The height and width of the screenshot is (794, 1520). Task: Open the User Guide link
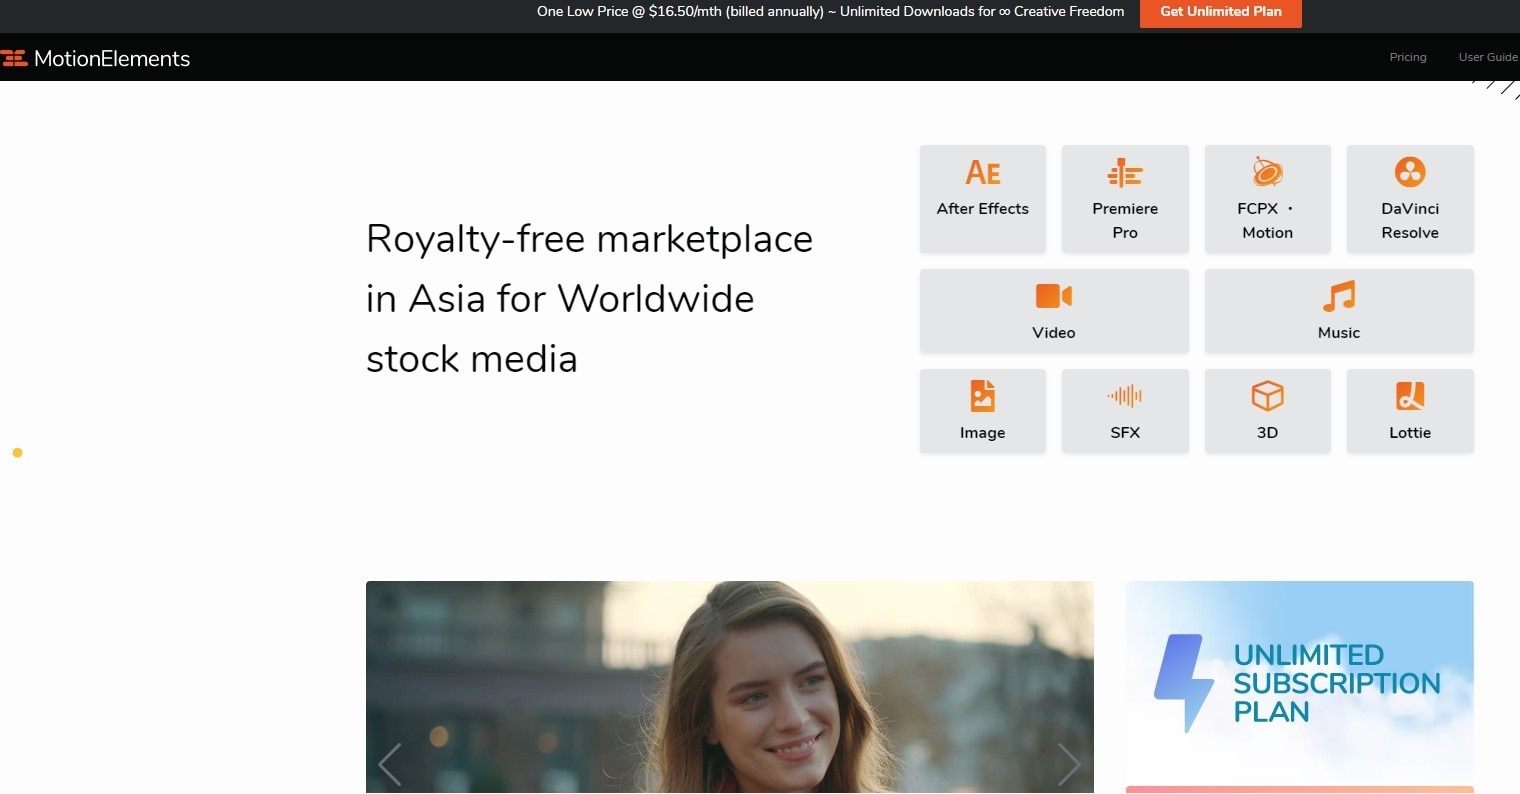[1488, 57]
